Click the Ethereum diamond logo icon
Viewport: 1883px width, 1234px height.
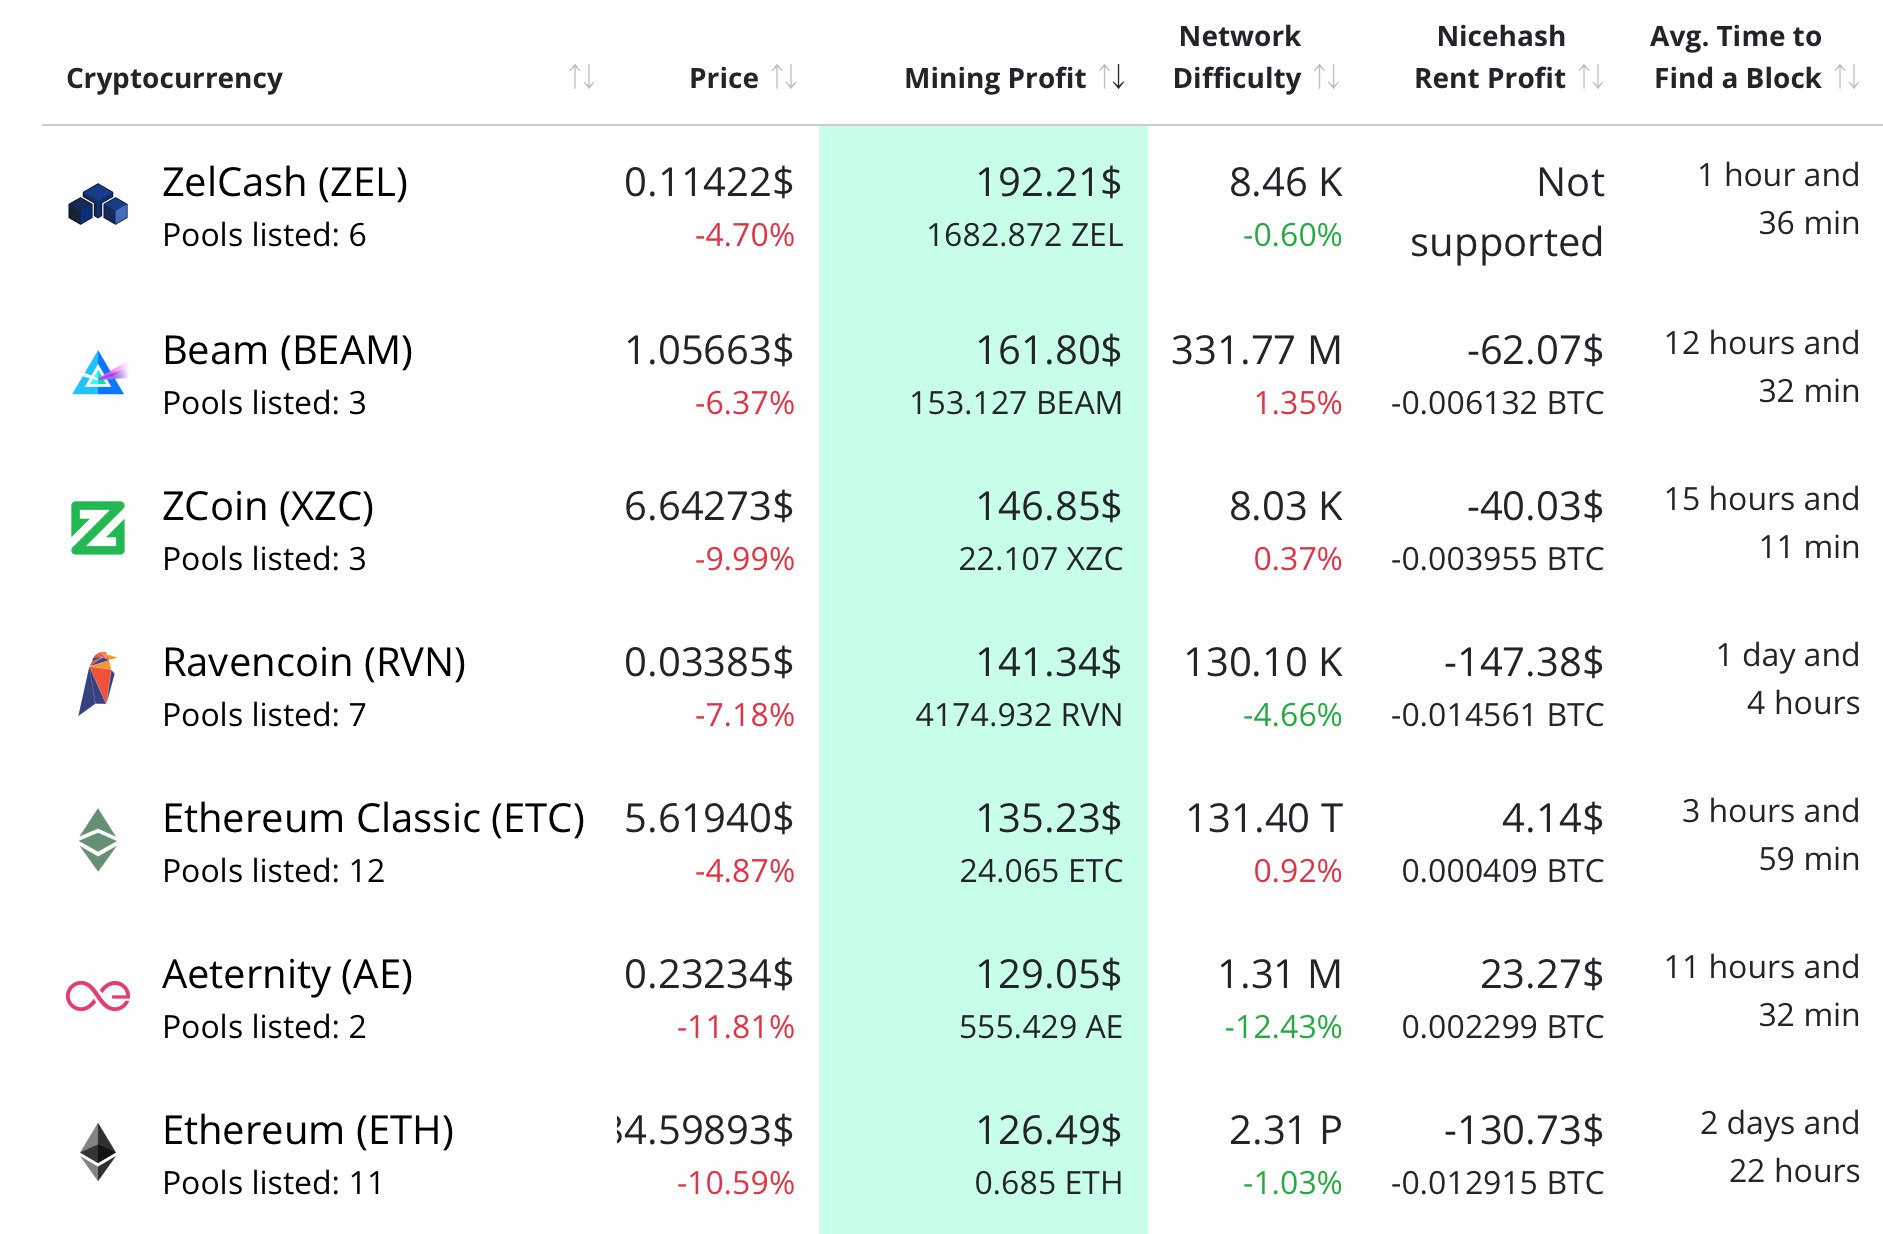[98, 1152]
